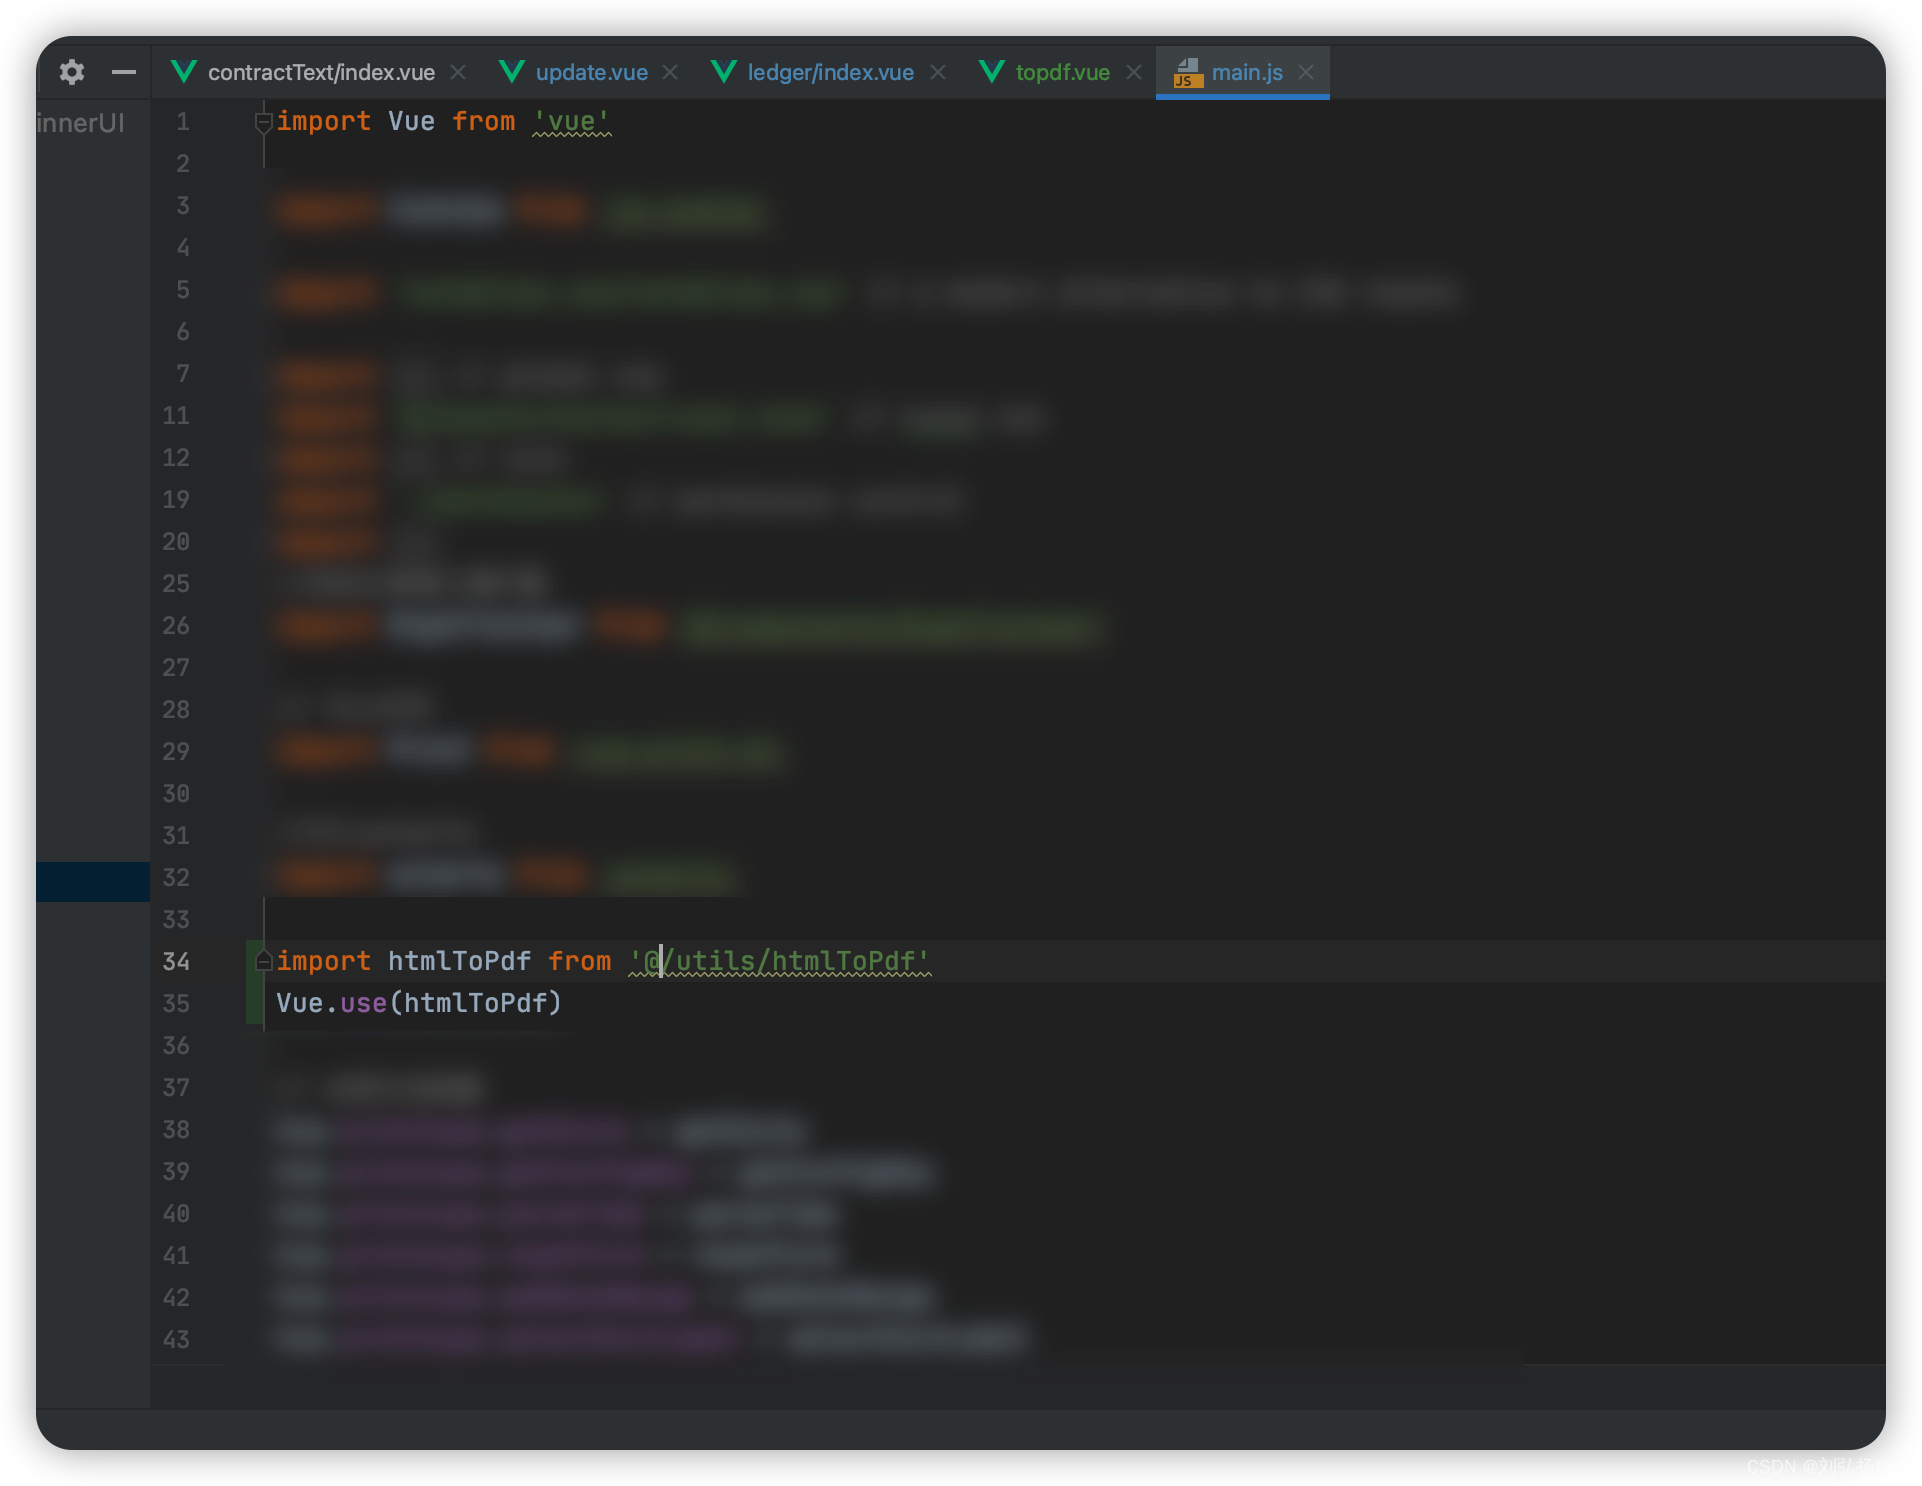Close the main.js tab
This screenshot has width=1922, height=1486.
(x=1306, y=72)
